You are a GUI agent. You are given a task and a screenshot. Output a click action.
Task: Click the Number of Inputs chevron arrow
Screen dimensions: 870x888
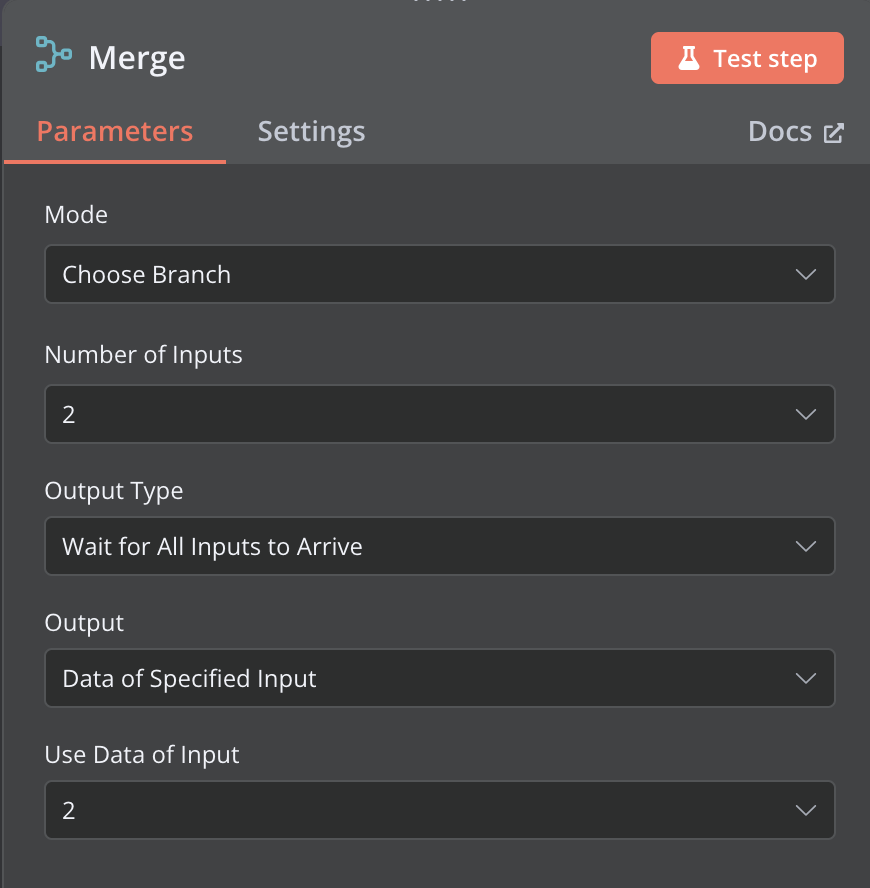point(805,415)
